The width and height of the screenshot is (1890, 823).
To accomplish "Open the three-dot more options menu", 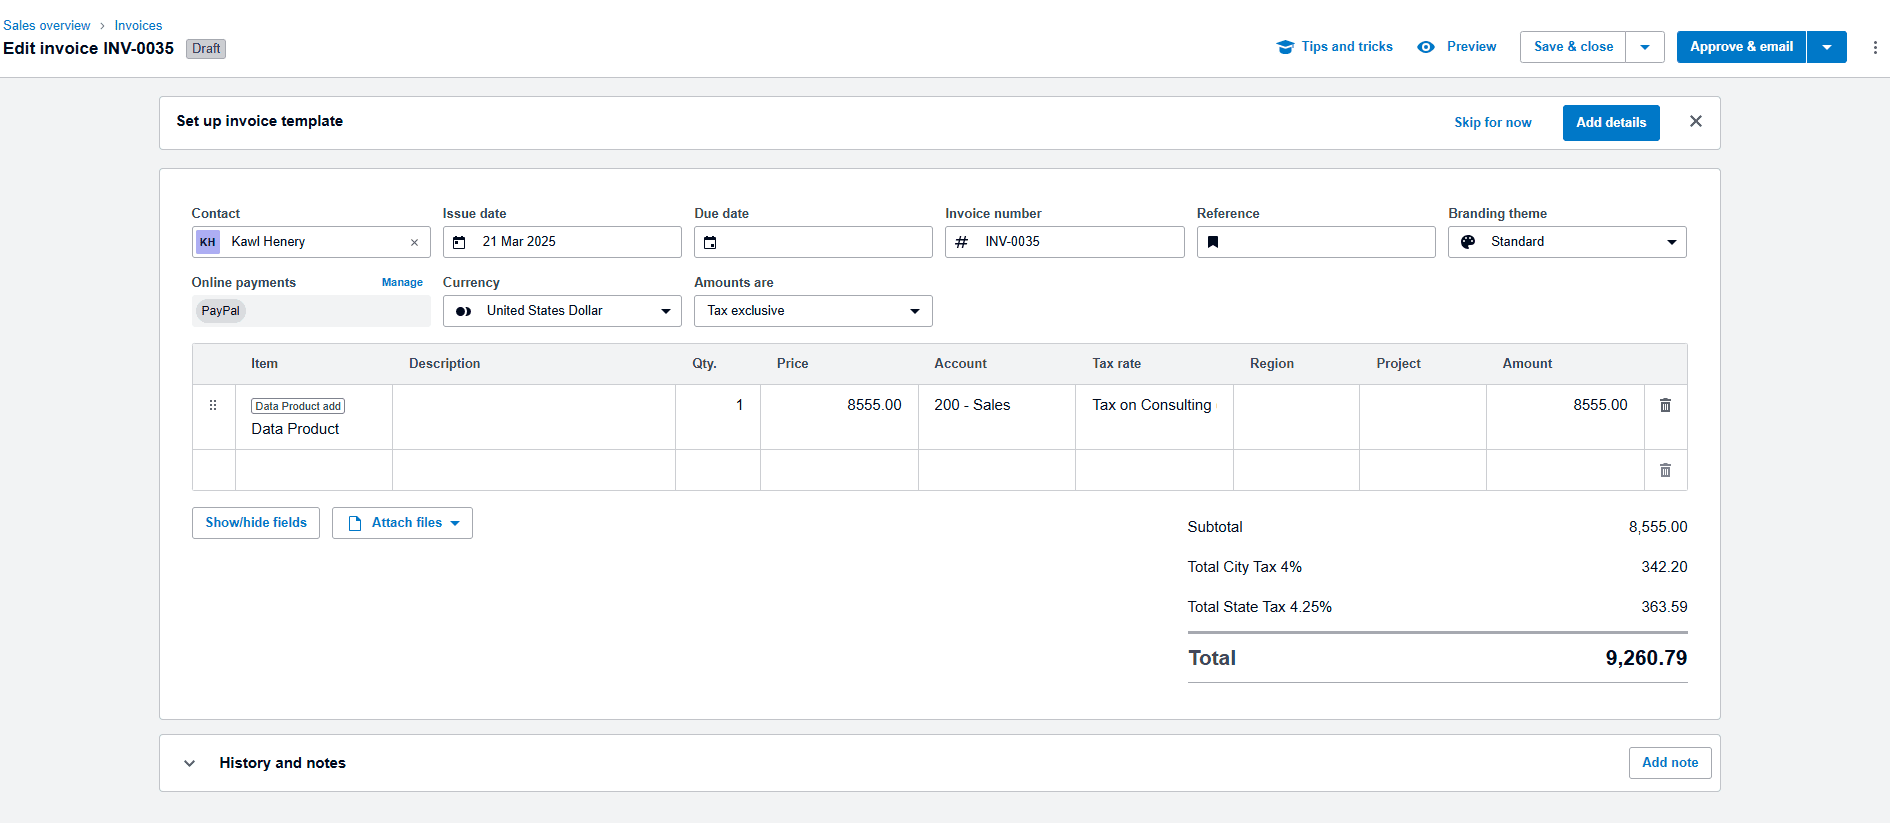I will coord(1874,47).
